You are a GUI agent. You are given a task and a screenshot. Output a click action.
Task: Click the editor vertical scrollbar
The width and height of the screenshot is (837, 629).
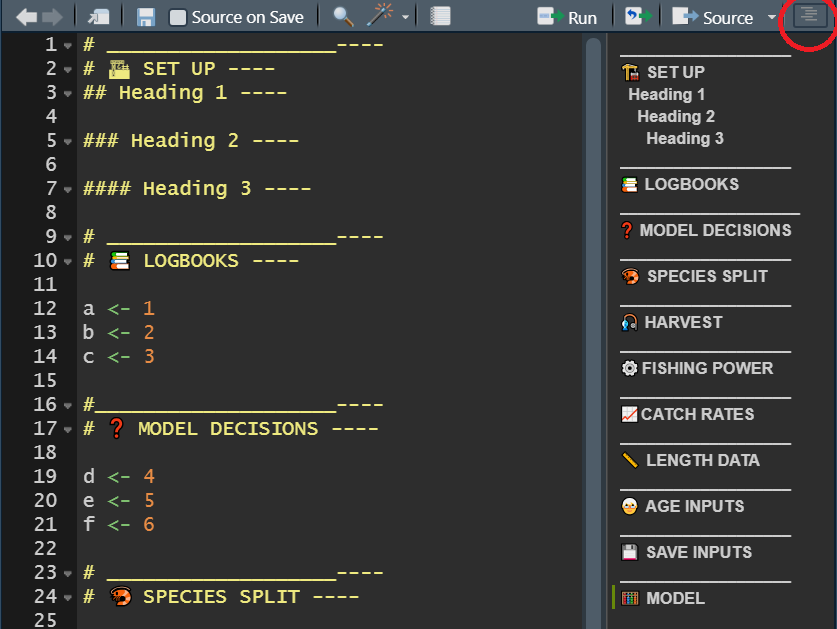(x=593, y=300)
